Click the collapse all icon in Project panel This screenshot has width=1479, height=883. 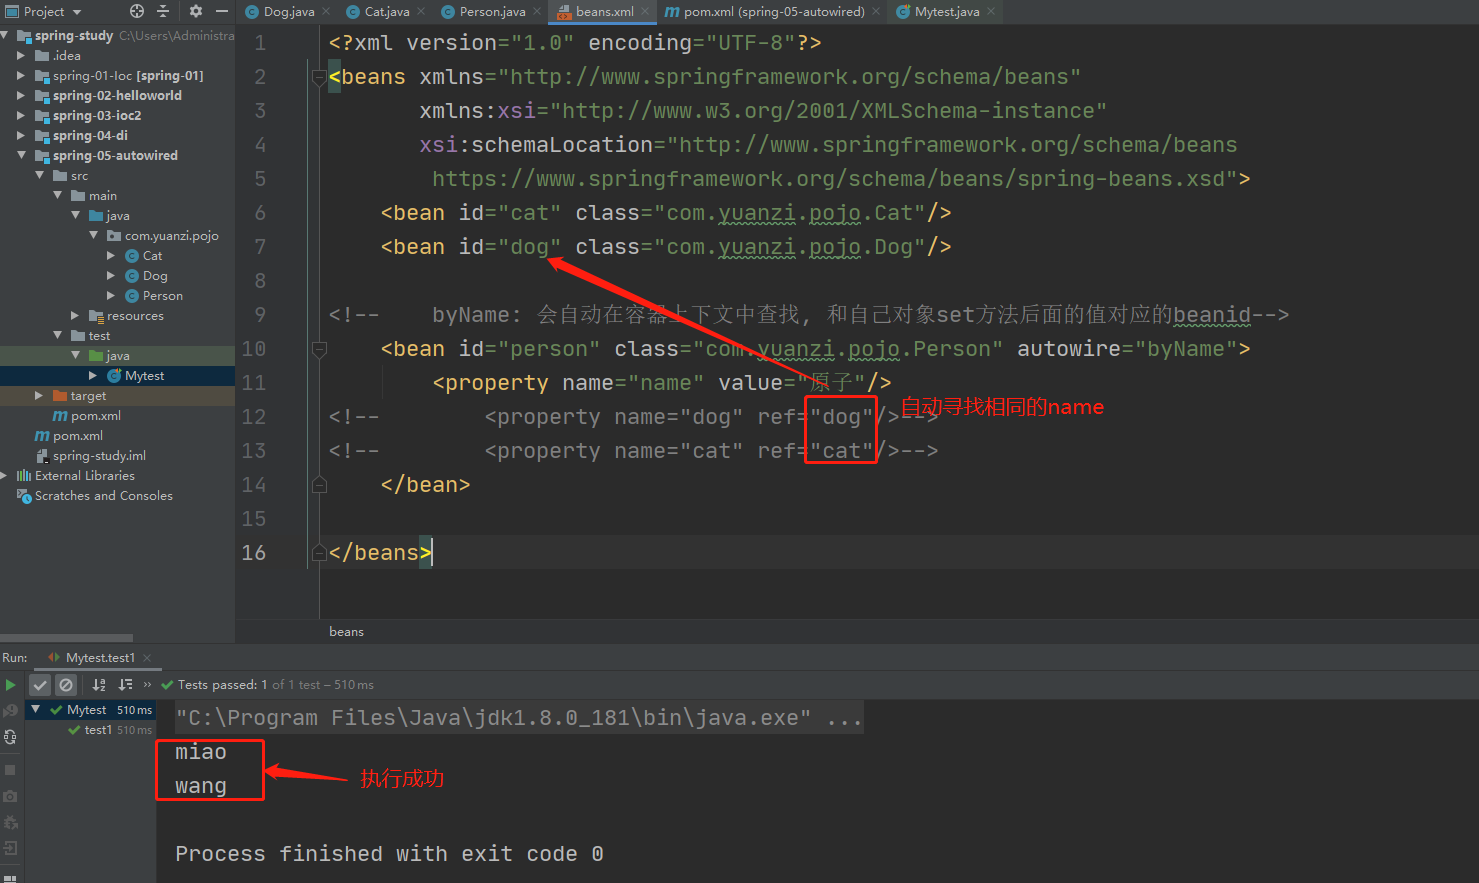[163, 11]
